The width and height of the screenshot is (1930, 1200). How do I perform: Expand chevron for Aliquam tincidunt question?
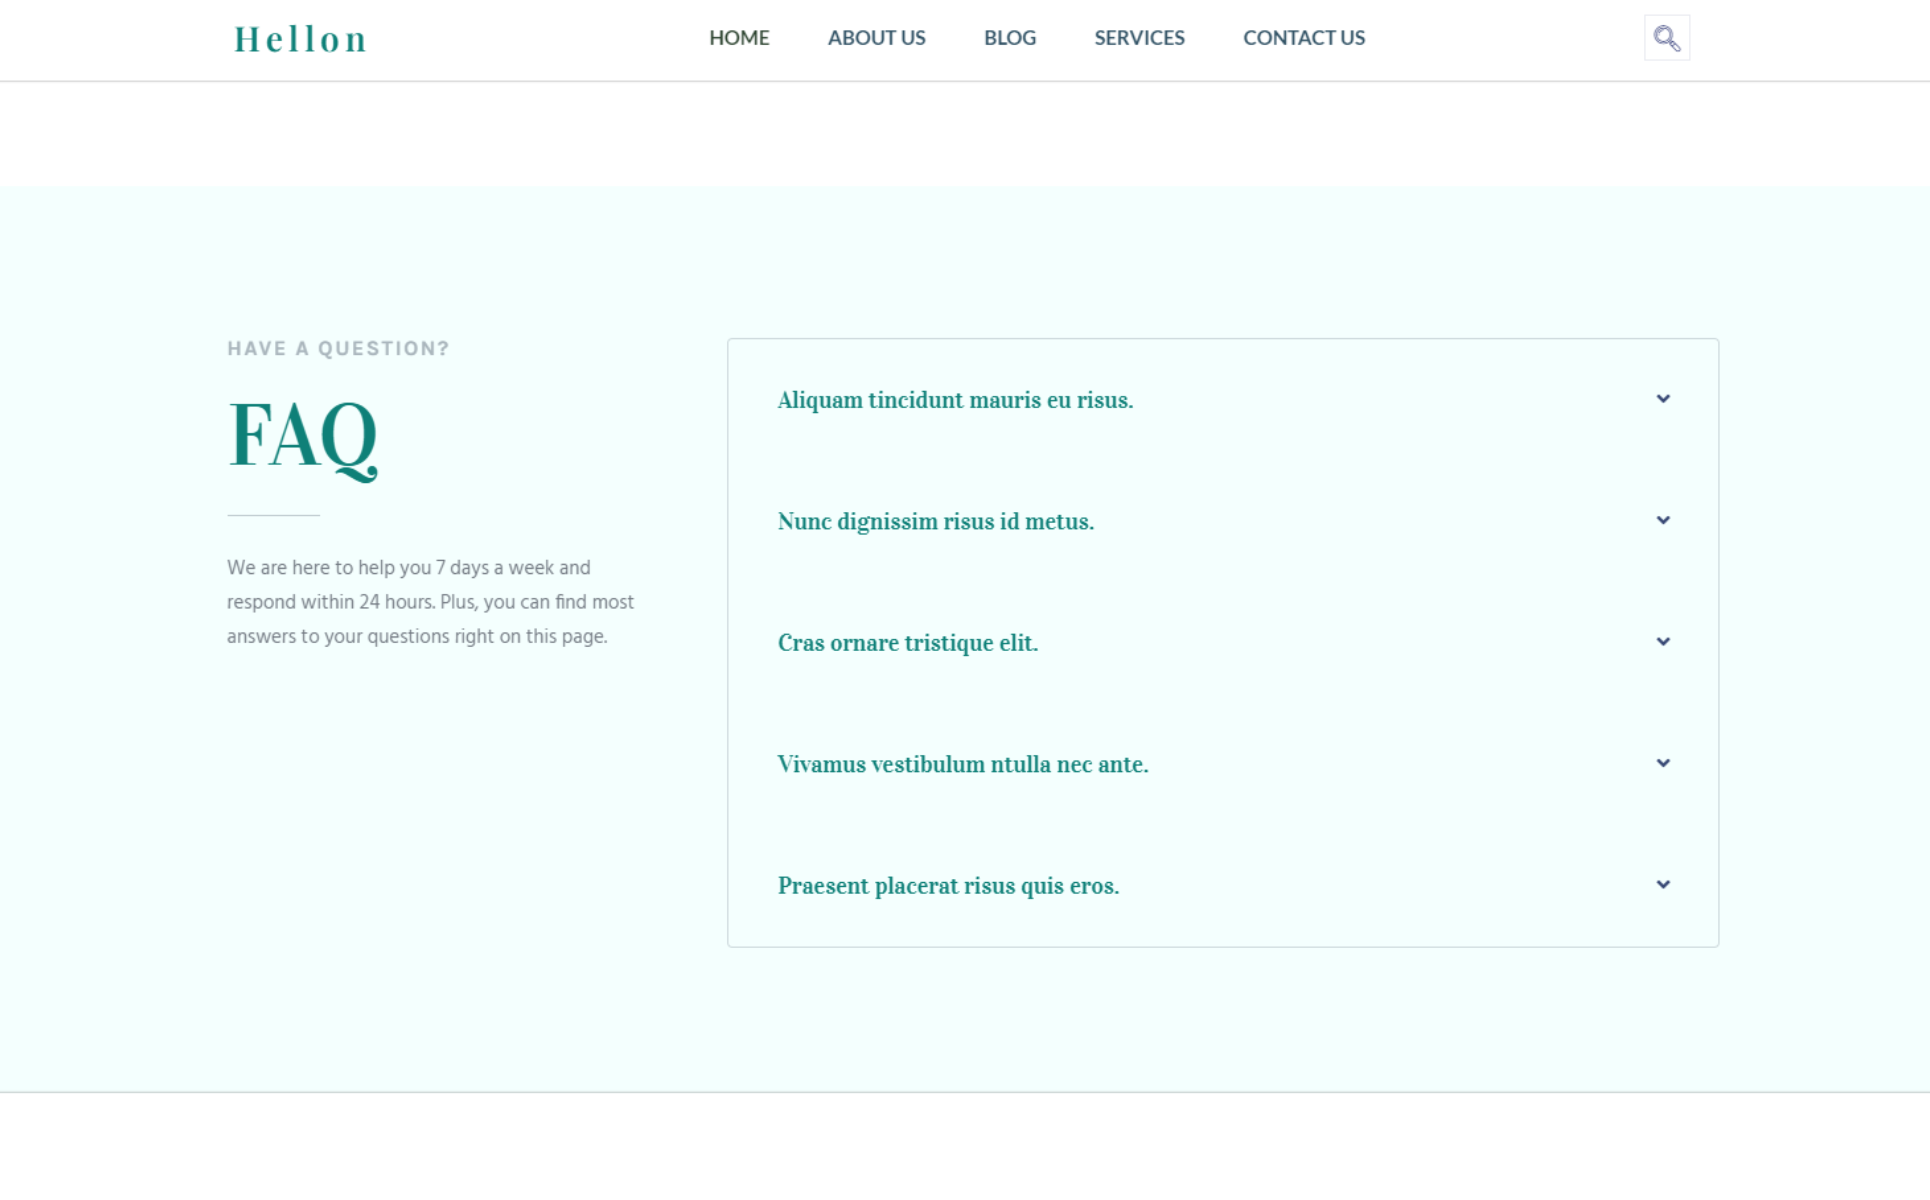coord(1662,399)
